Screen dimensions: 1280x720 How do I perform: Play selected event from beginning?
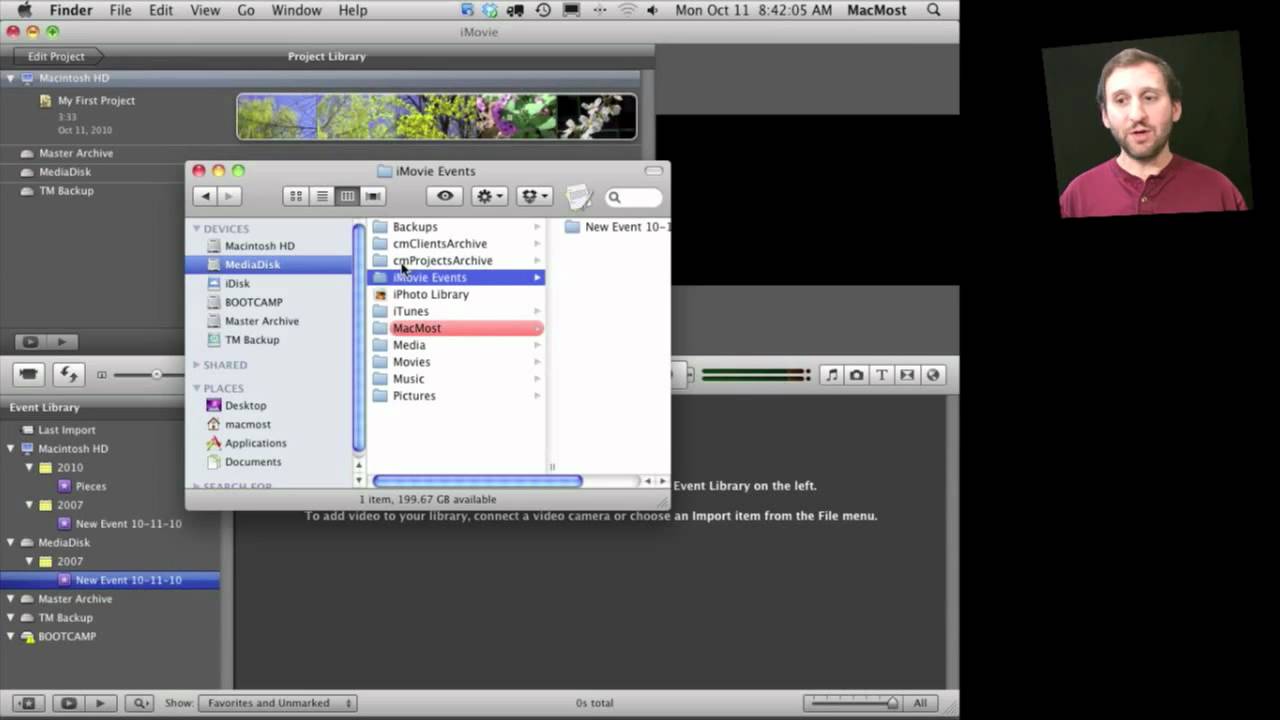click(x=101, y=703)
